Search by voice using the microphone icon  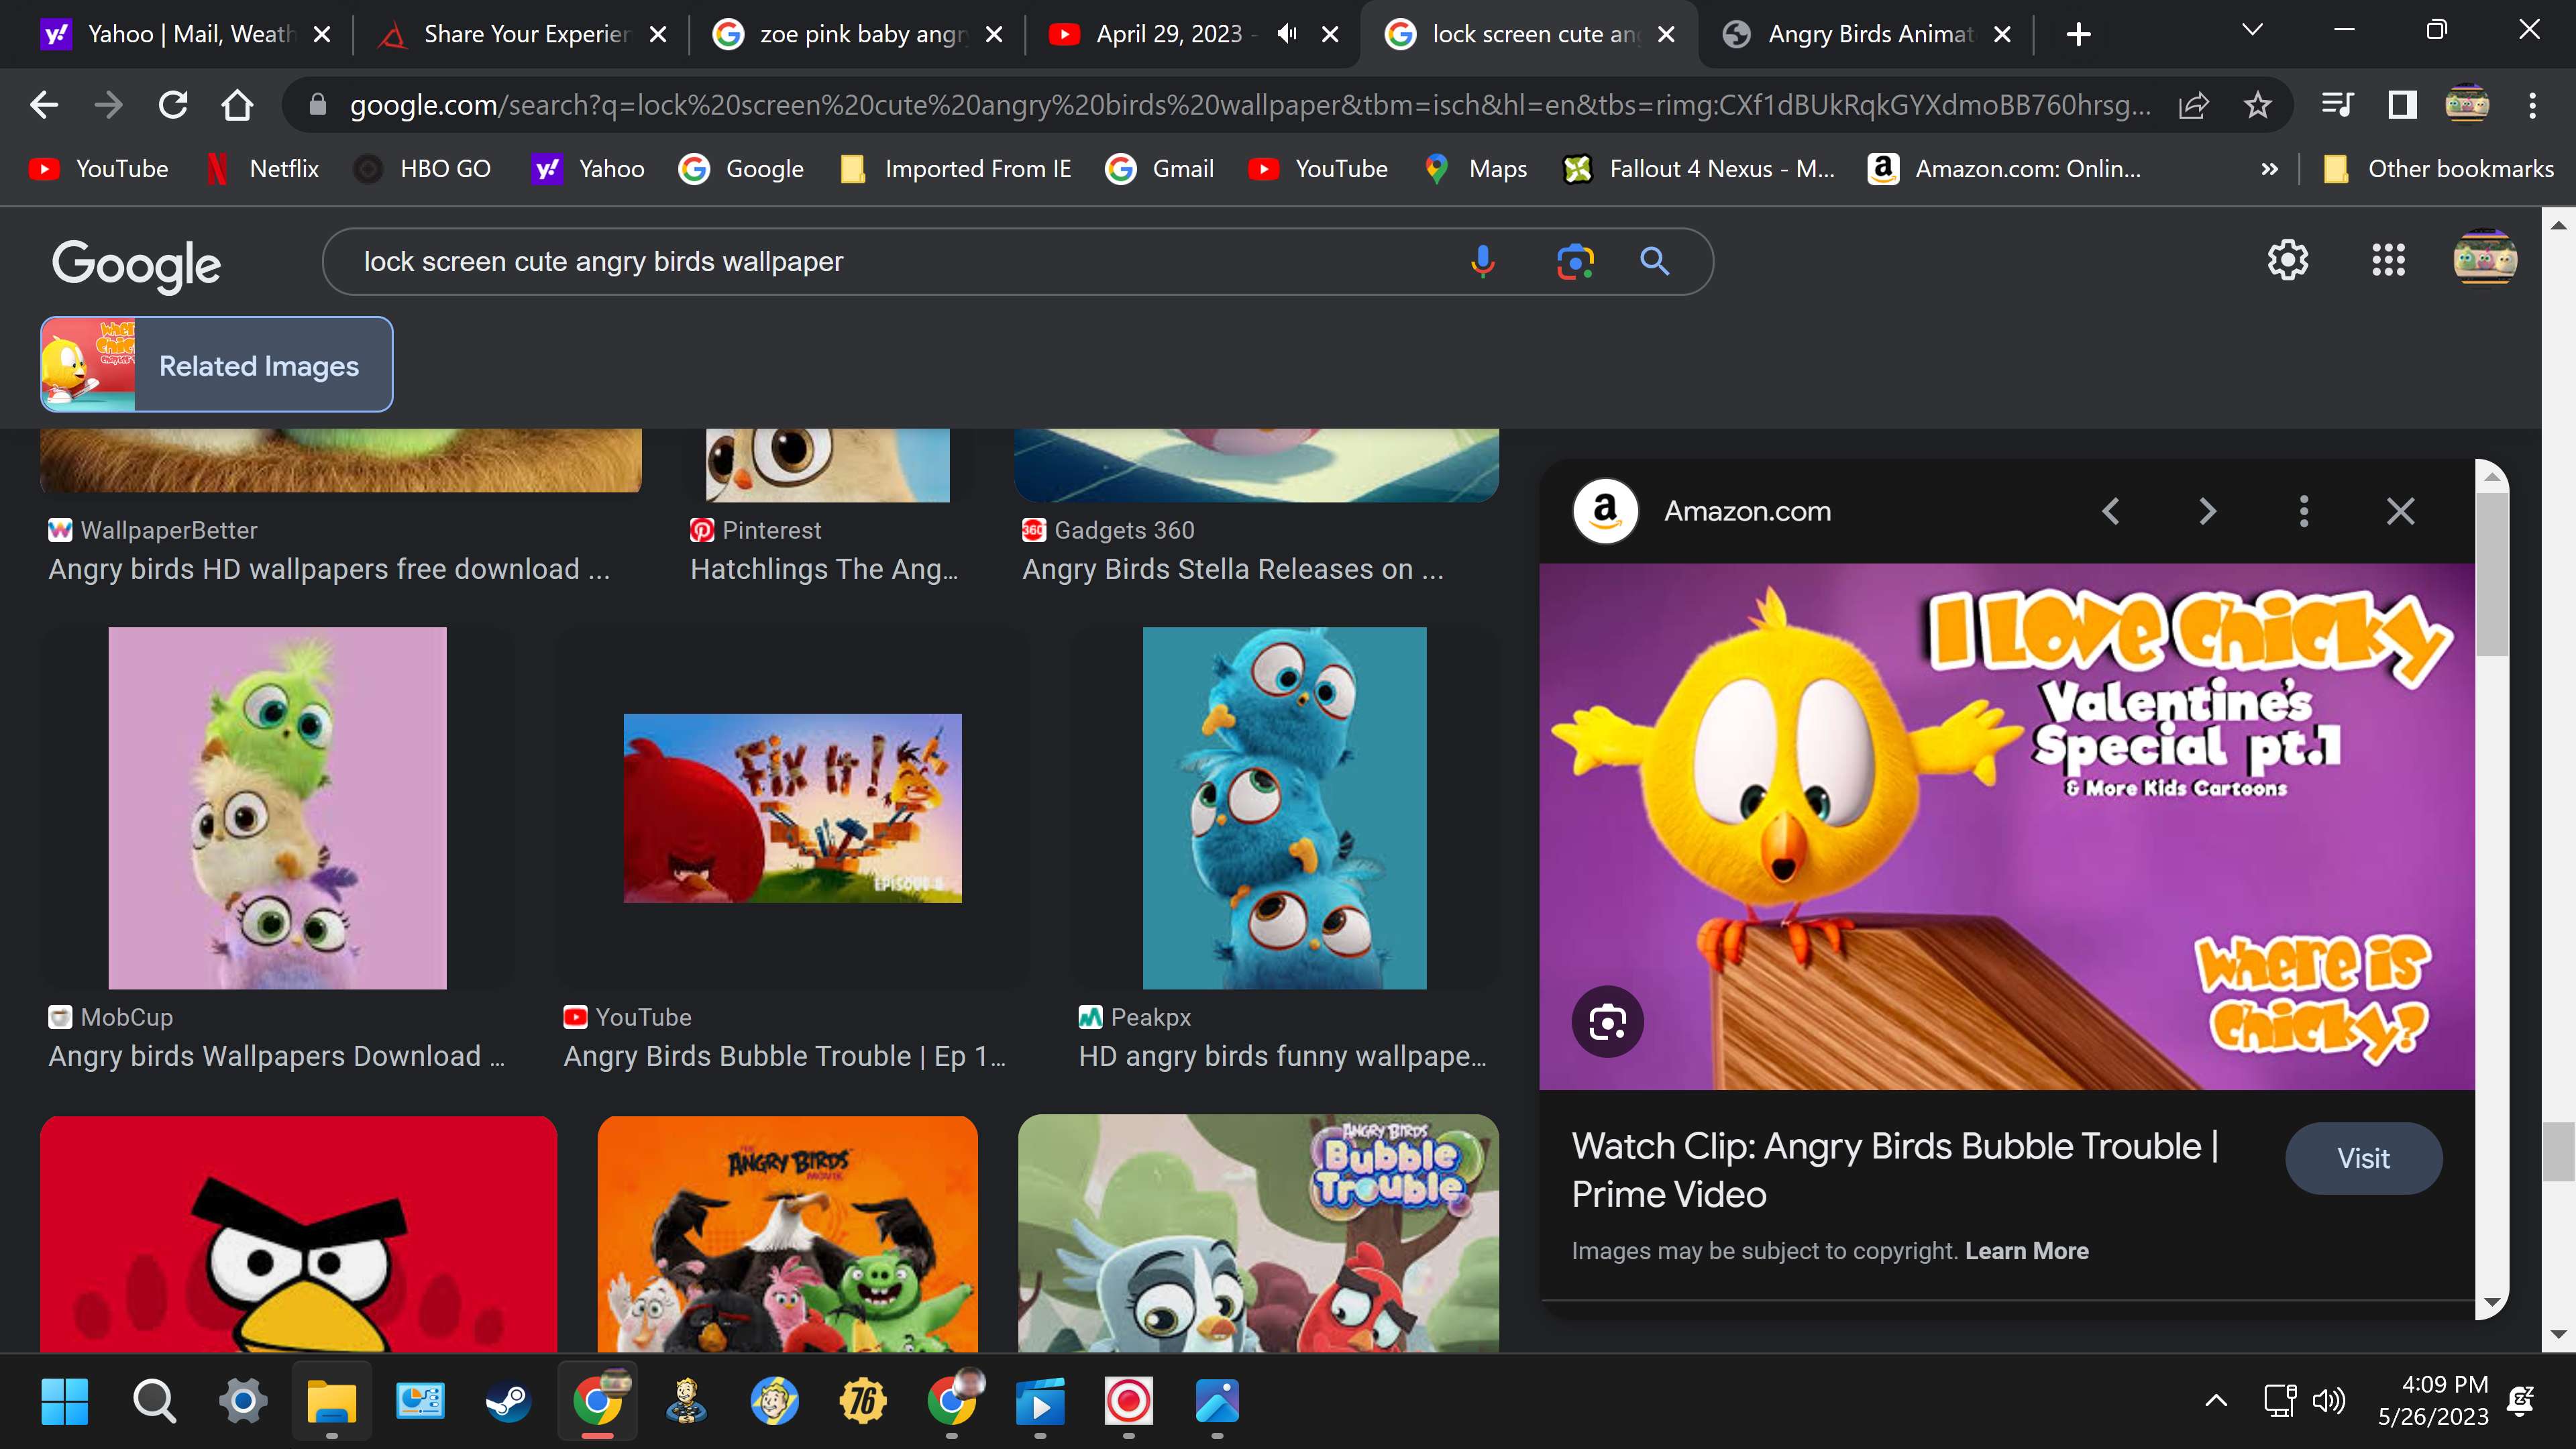click(x=1483, y=262)
